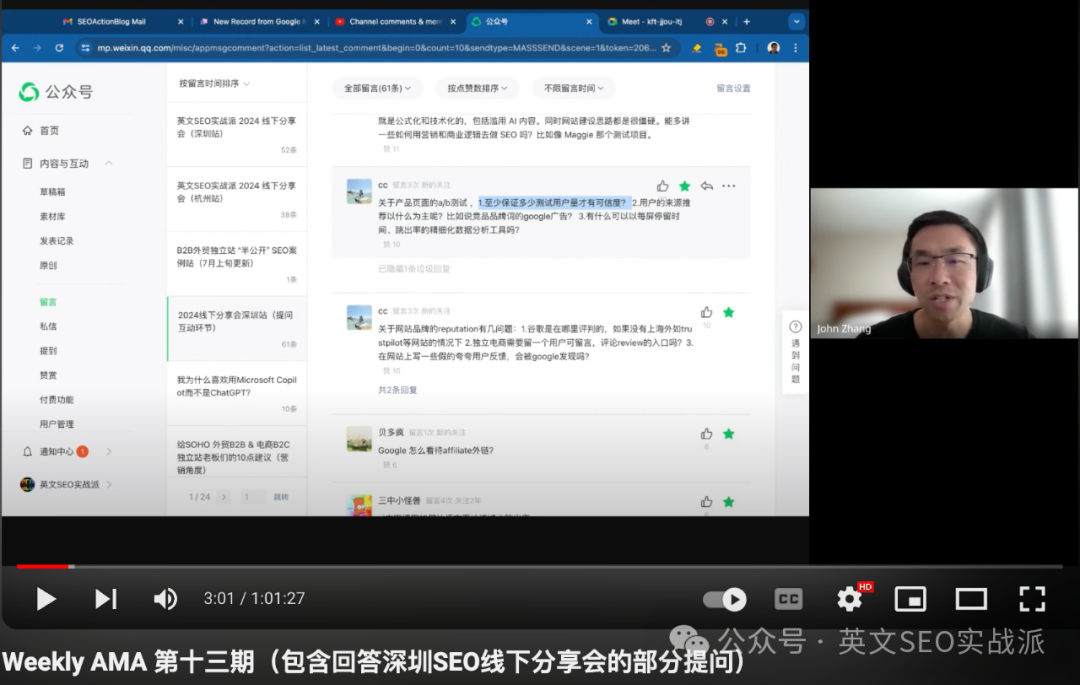Open the 留言设置 link
The height and width of the screenshot is (685, 1080).
(733, 88)
